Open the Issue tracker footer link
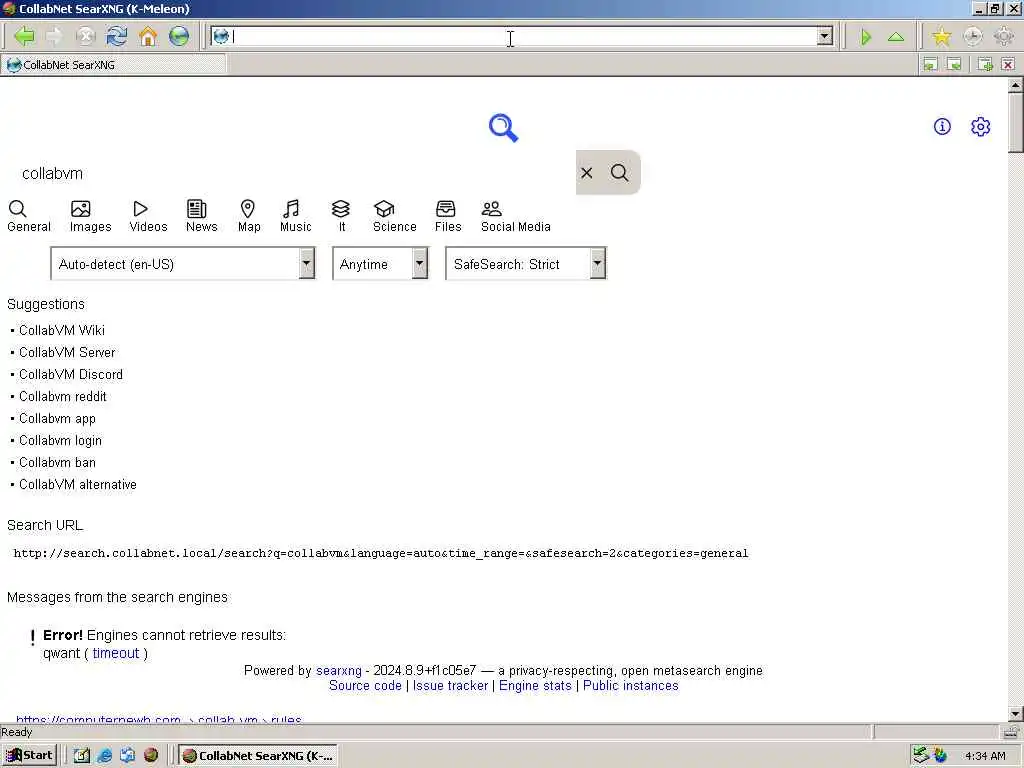 click(450, 686)
